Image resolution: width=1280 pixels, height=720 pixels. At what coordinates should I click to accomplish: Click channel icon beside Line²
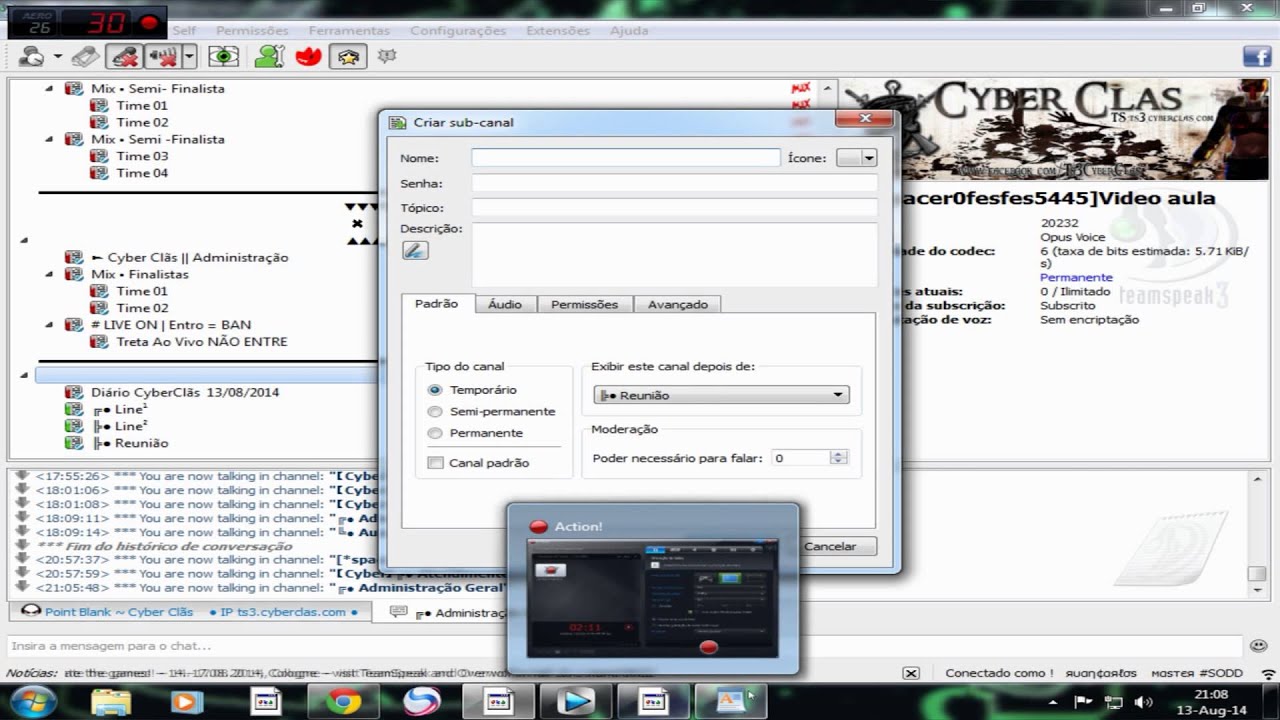coord(73,426)
